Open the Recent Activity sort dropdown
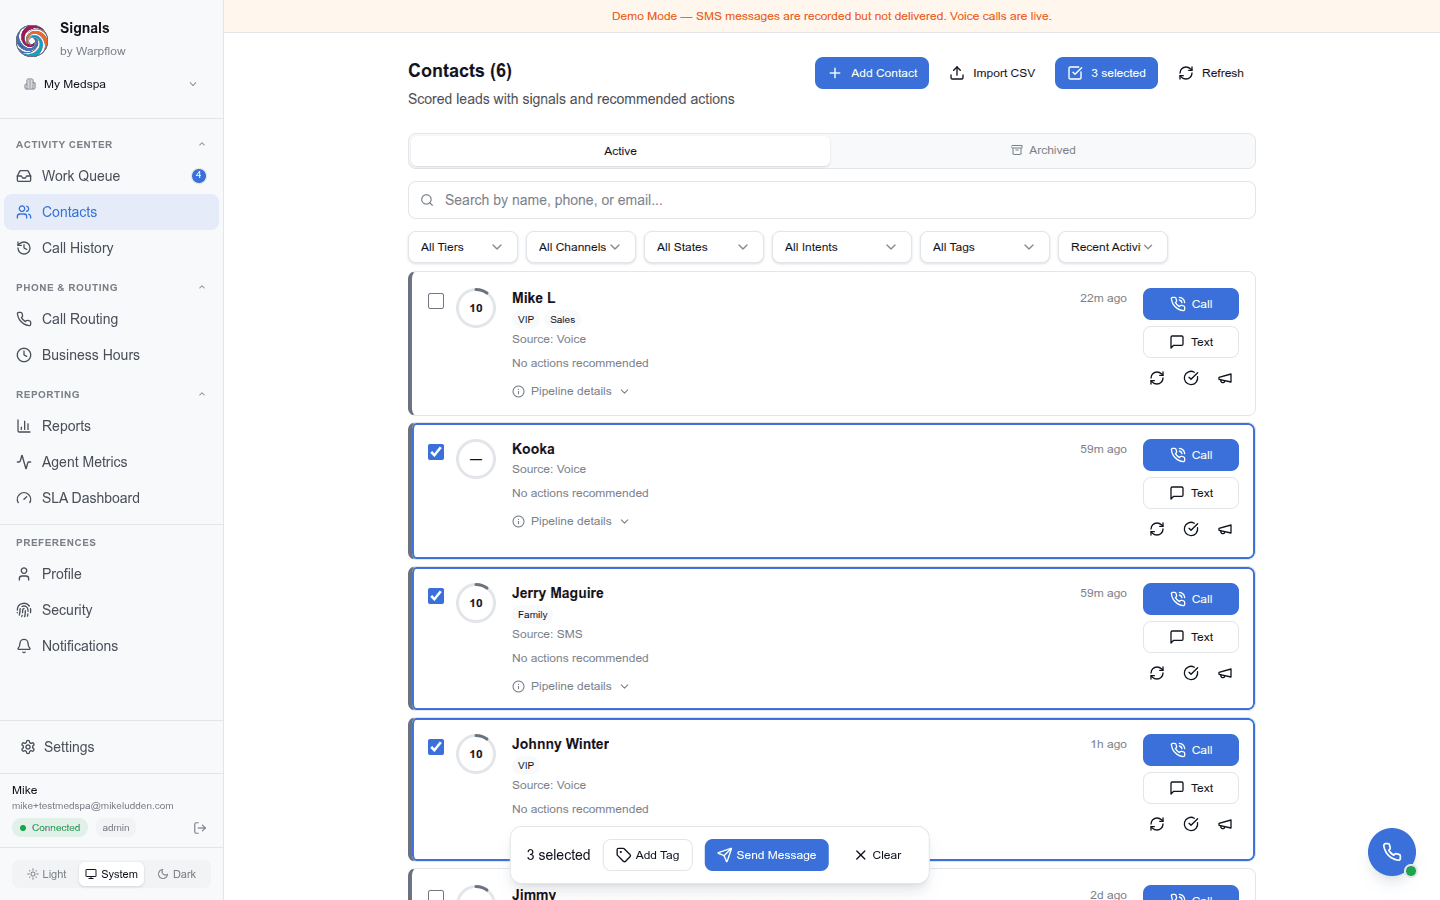1440x900 pixels. point(1112,247)
